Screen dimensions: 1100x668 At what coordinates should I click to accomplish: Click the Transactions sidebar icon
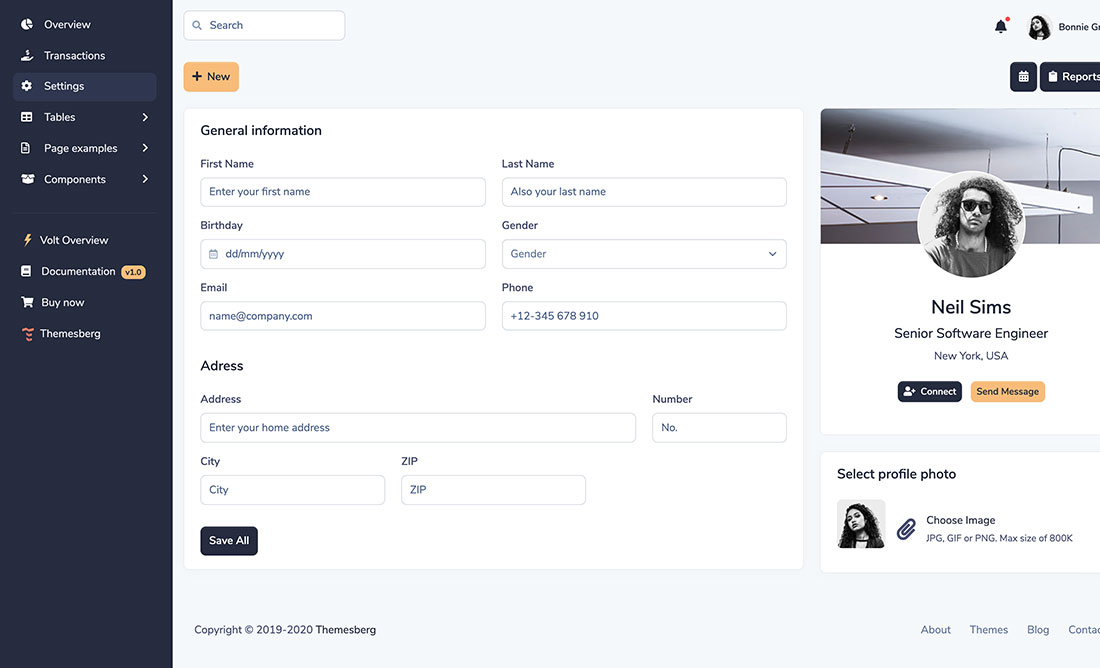click(x=26, y=55)
